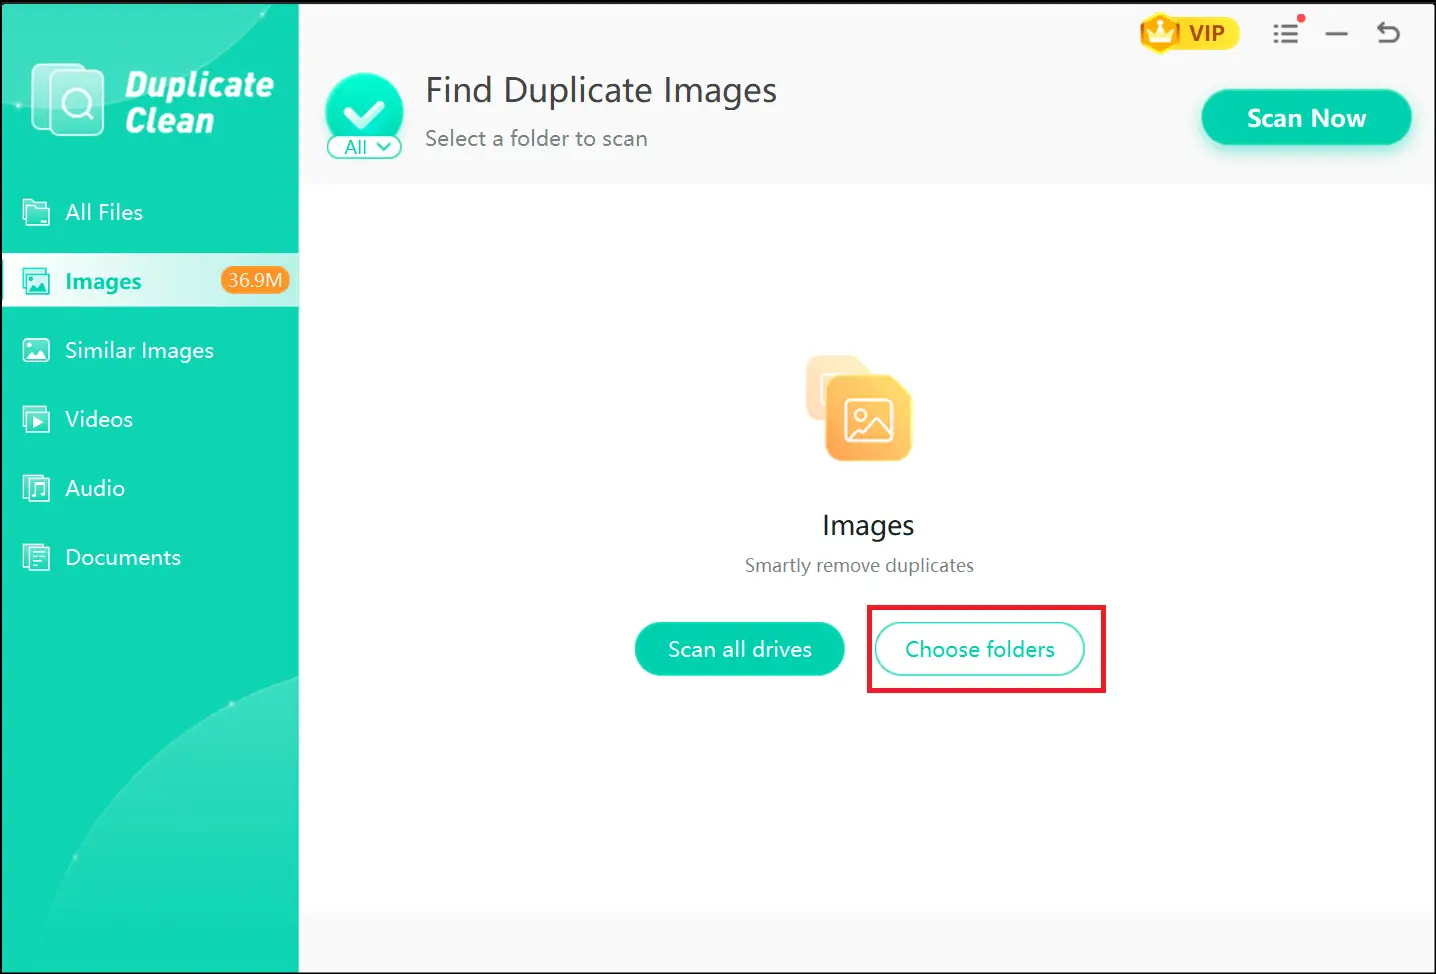Open the scan history list icon

tap(1286, 33)
